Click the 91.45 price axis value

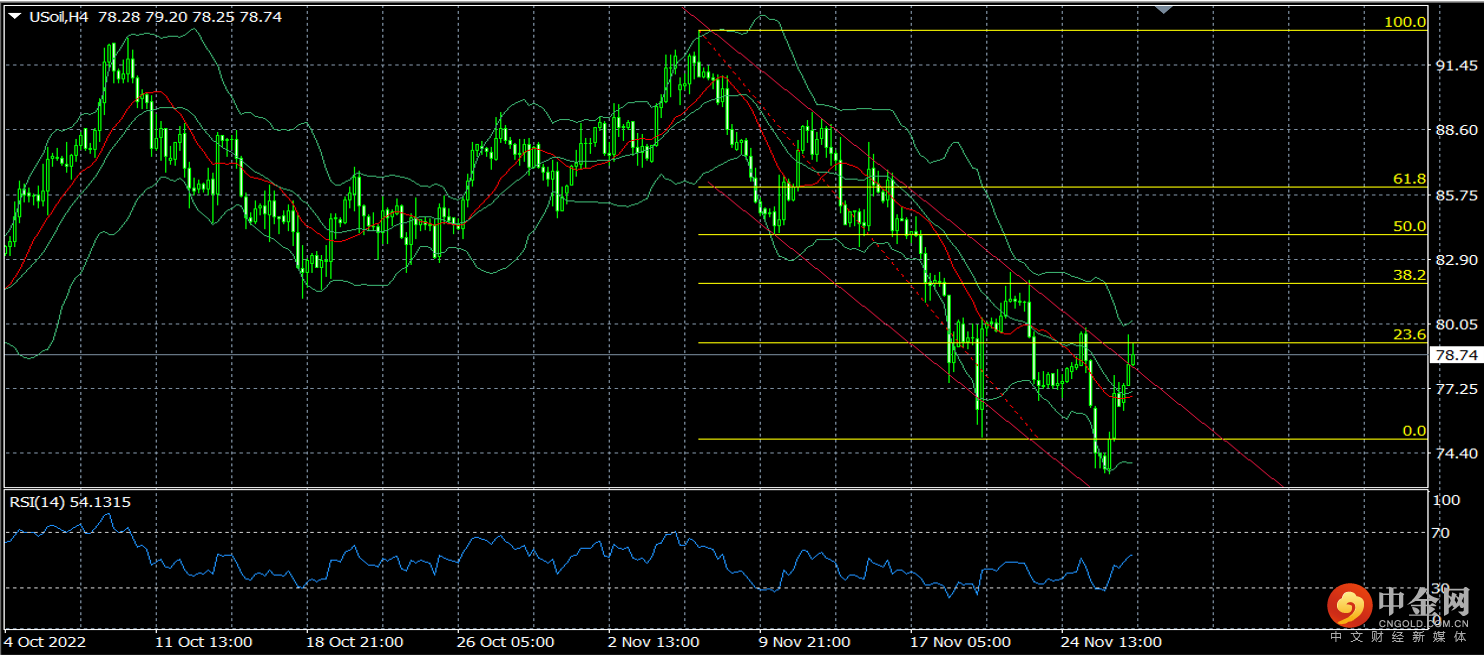pyautogui.click(x=1455, y=66)
